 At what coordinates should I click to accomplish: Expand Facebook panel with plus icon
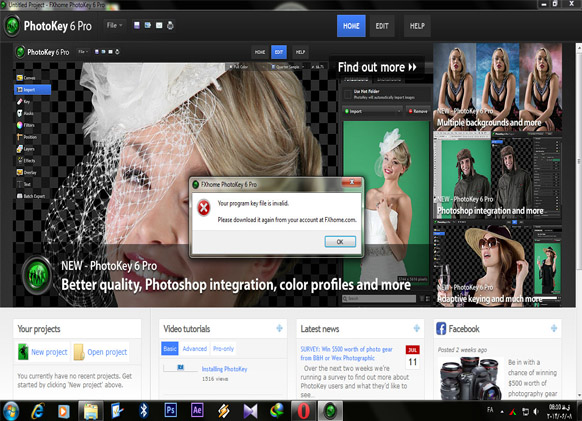click(x=554, y=328)
